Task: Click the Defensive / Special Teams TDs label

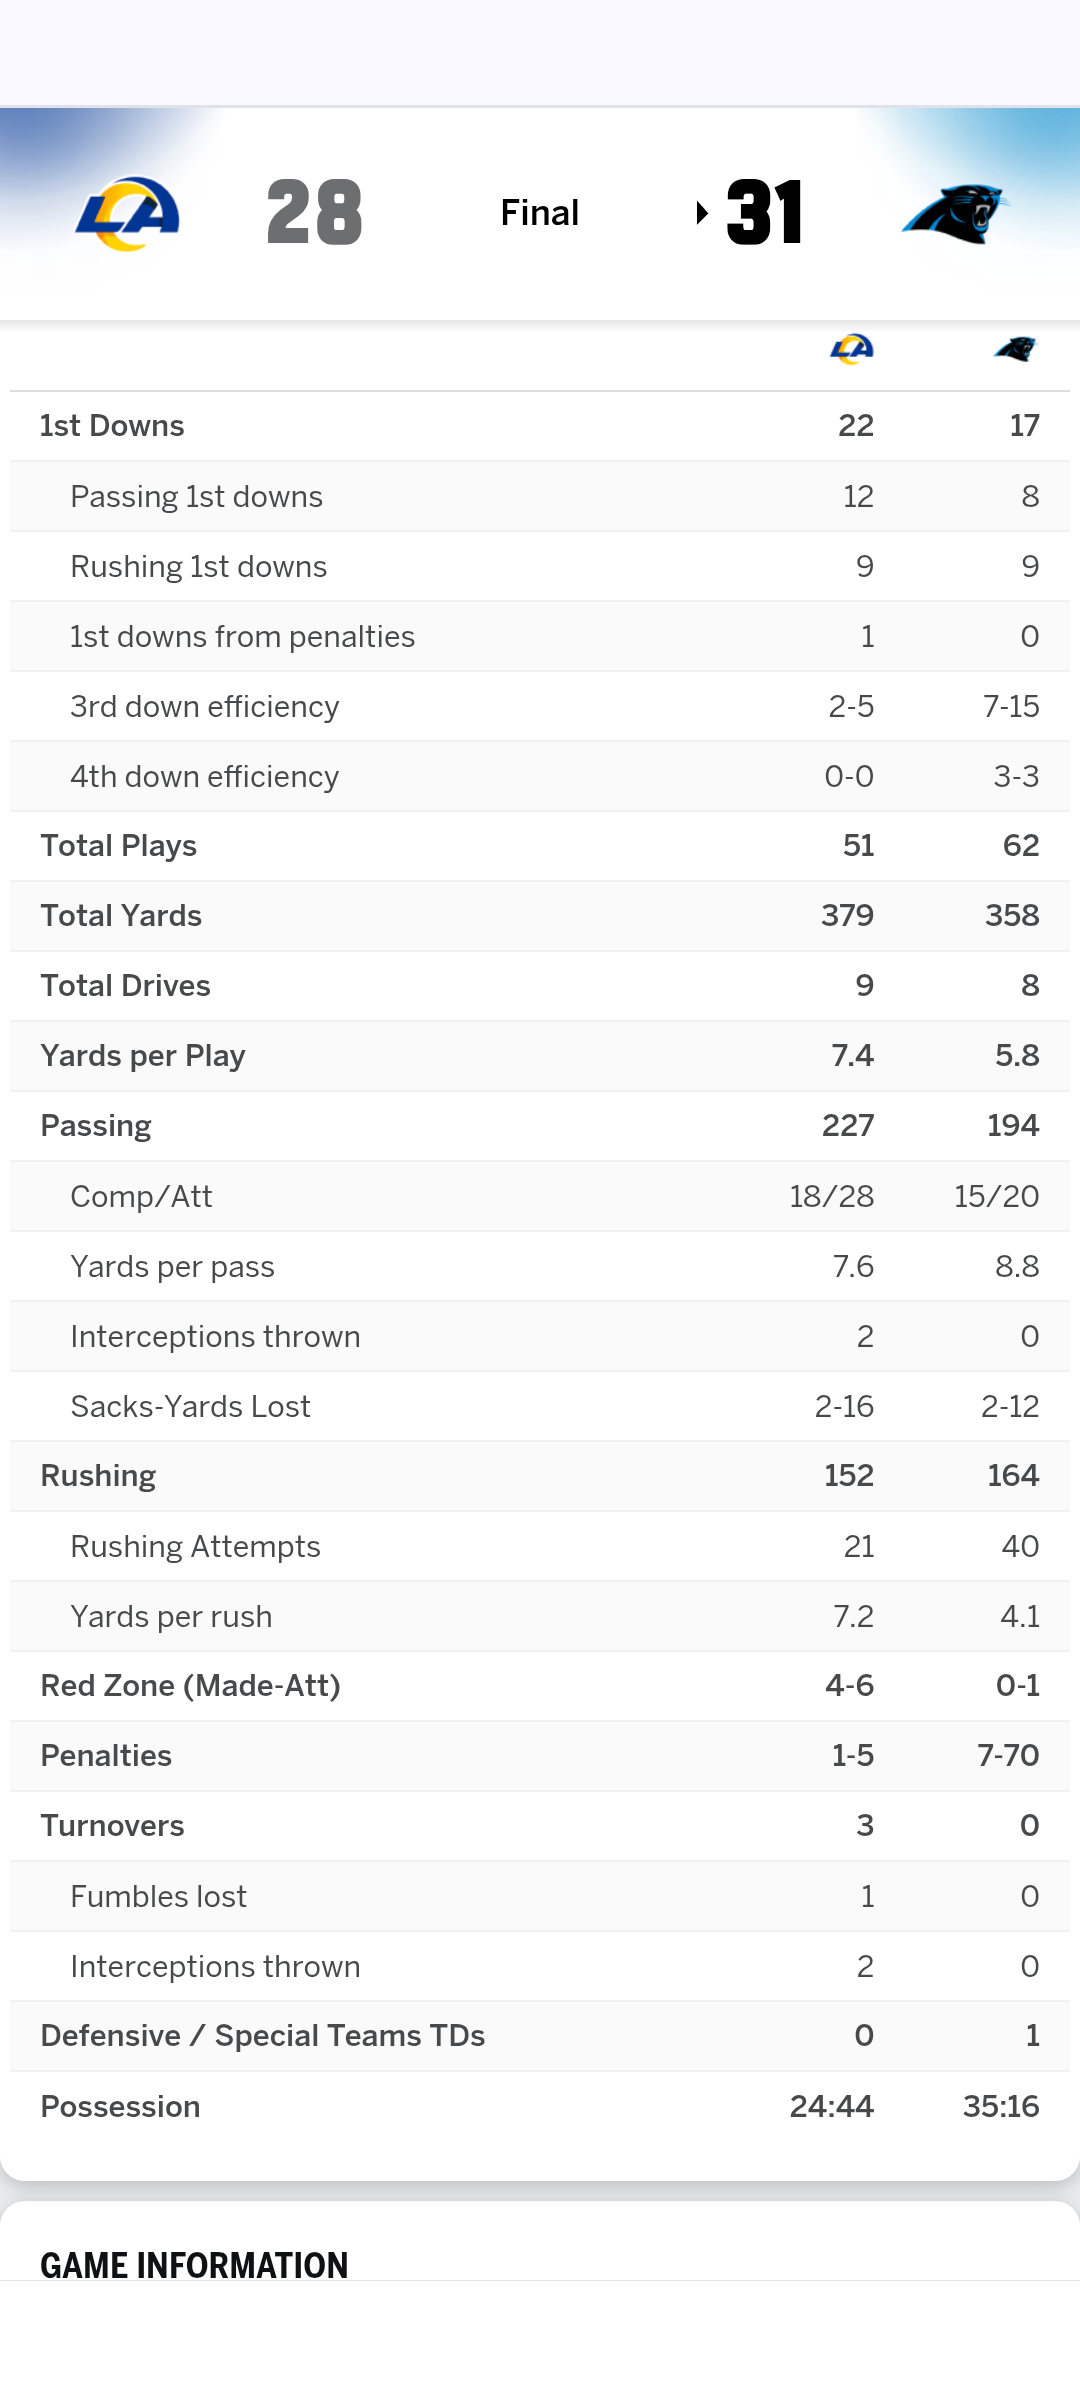Action: [x=262, y=2036]
